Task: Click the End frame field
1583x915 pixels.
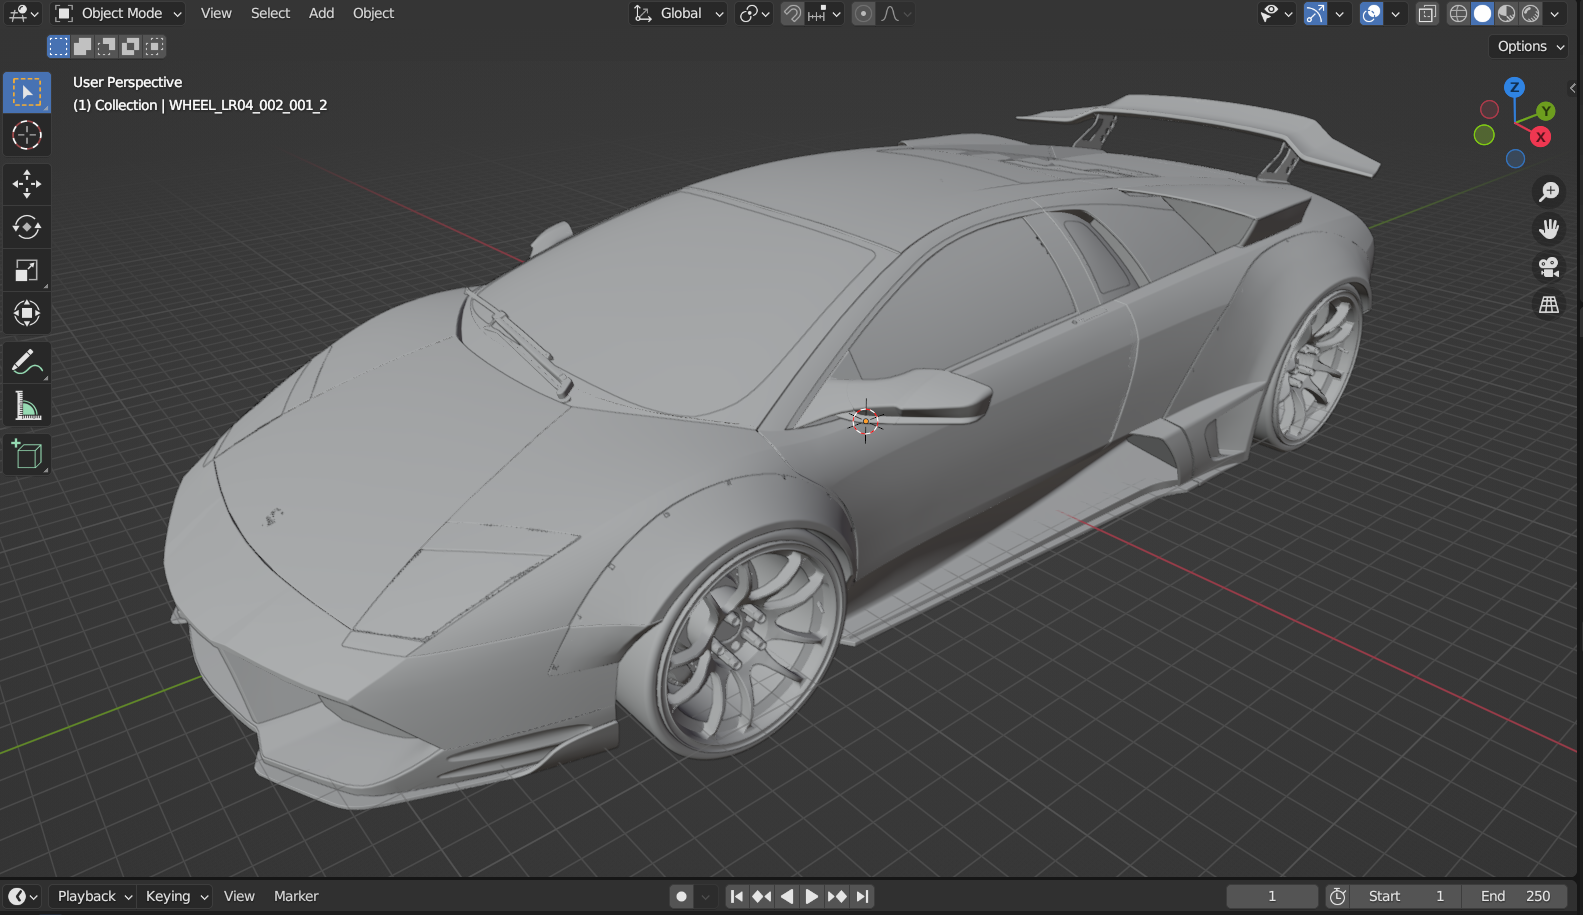Action: tap(1515, 896)
